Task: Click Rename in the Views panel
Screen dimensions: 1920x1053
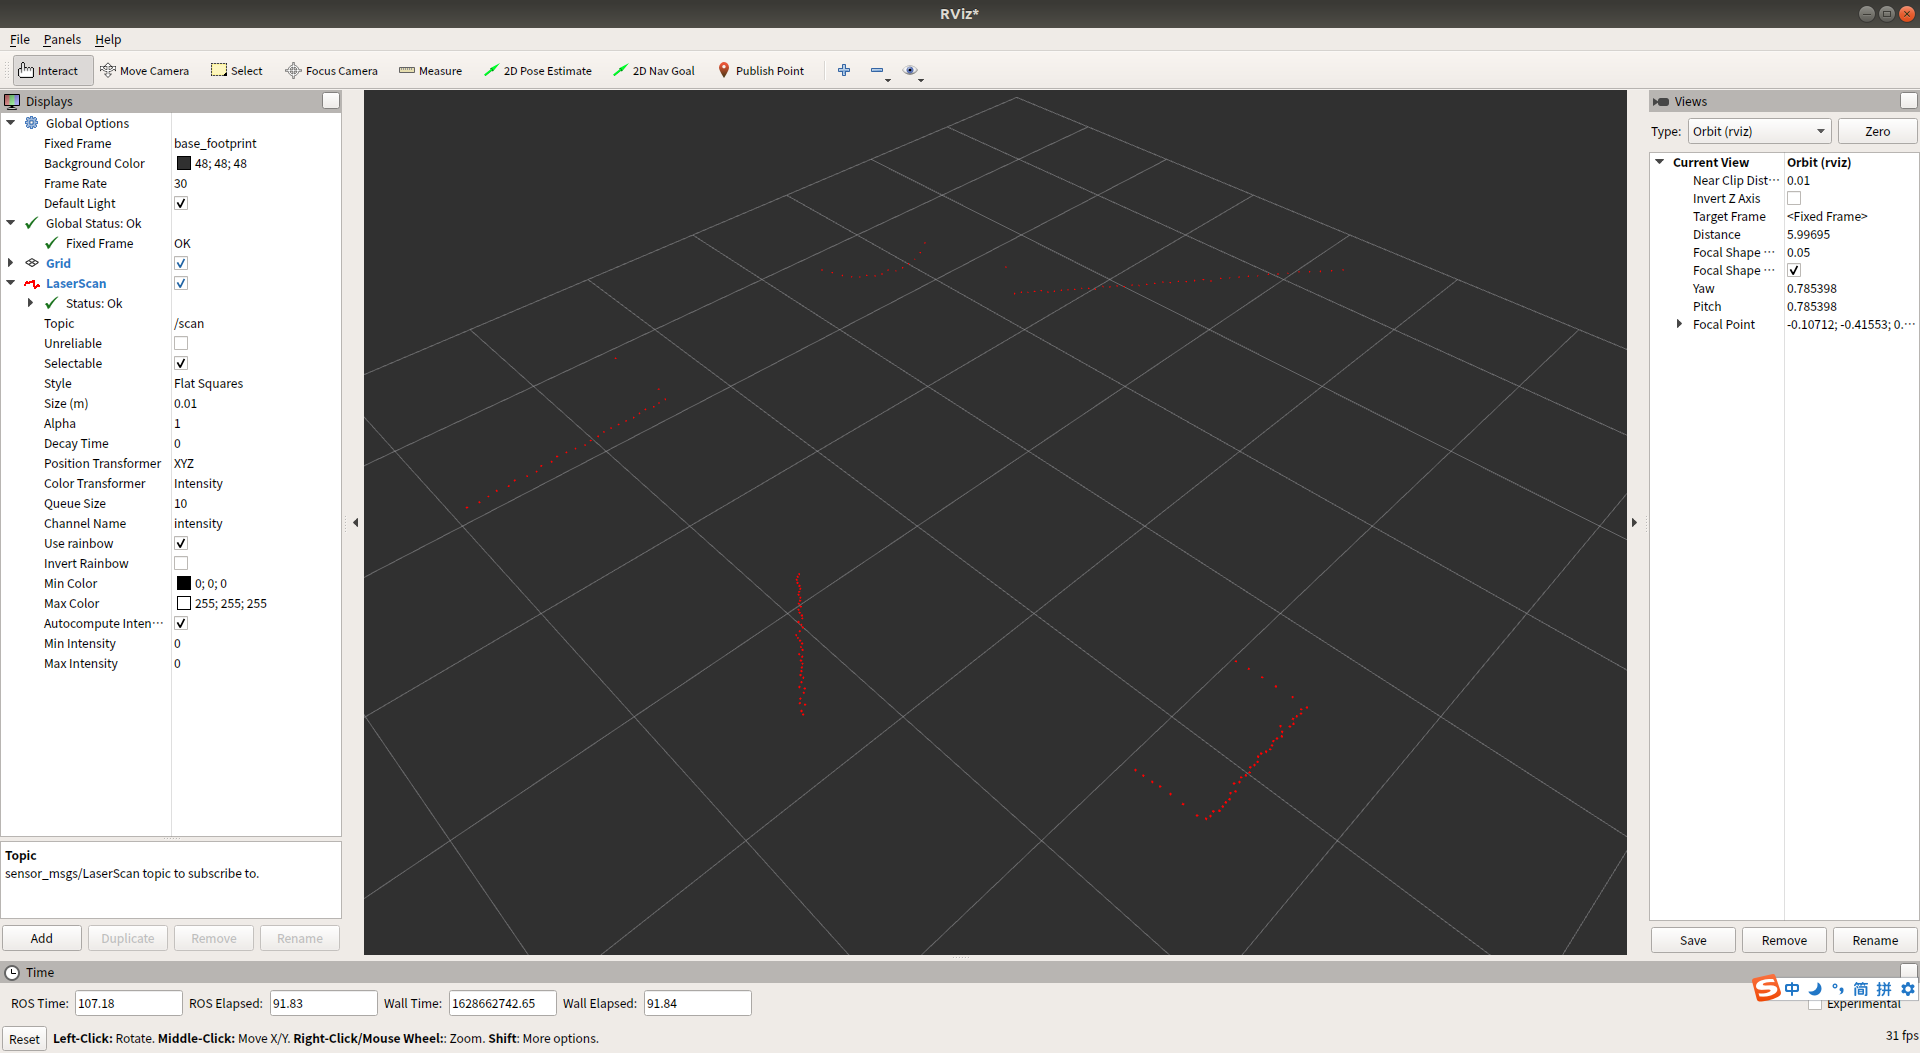Action: pyautogui.click(x=1875, y=940)
